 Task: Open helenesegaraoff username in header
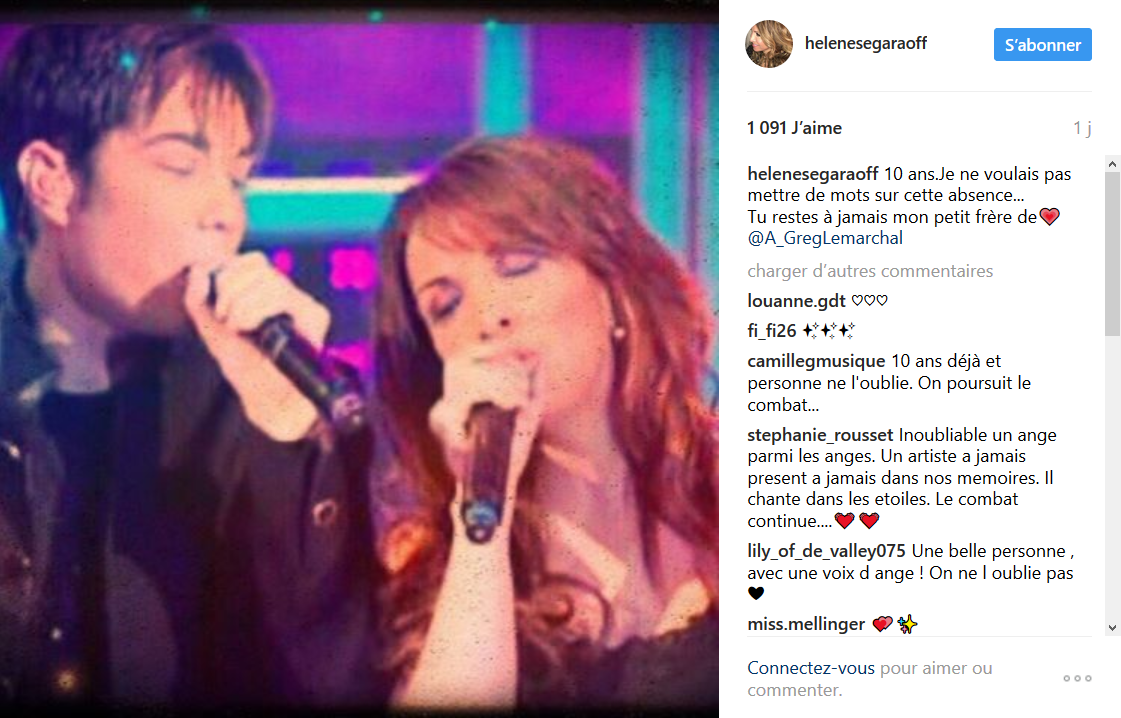[x=866, y=43]
